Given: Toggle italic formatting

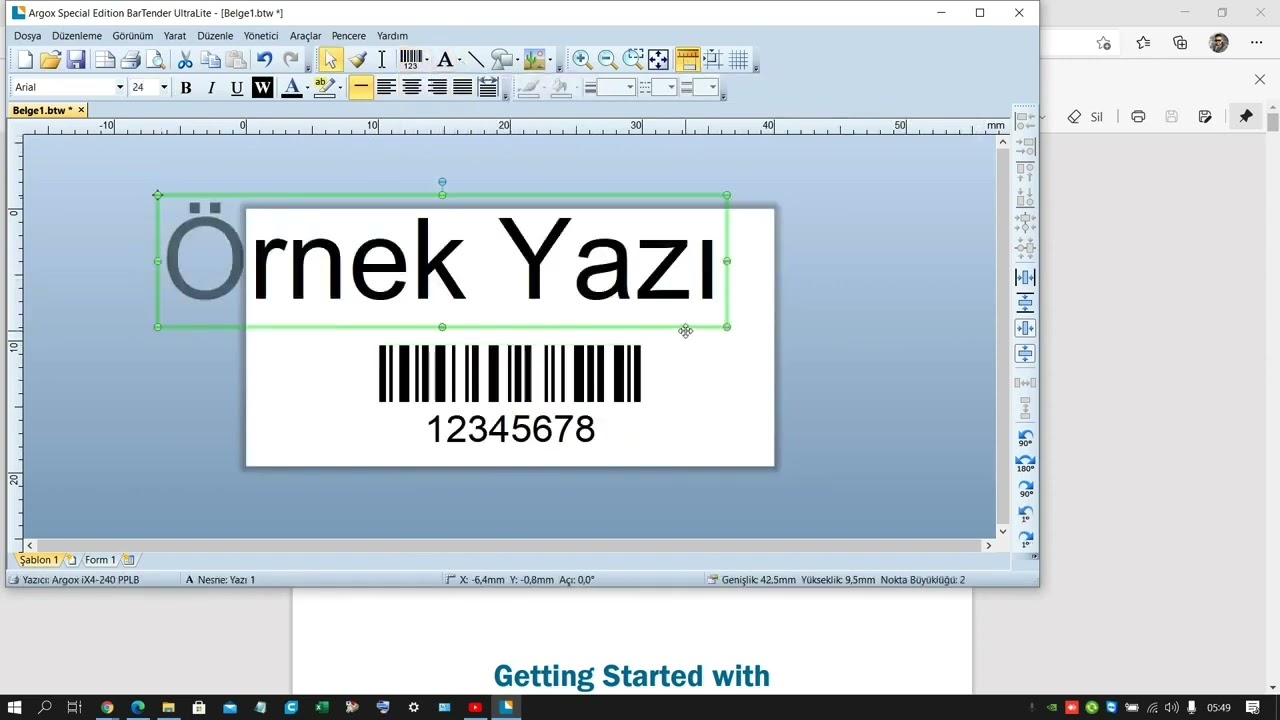Looking at the screenshot, I should (x=211, y=88).
